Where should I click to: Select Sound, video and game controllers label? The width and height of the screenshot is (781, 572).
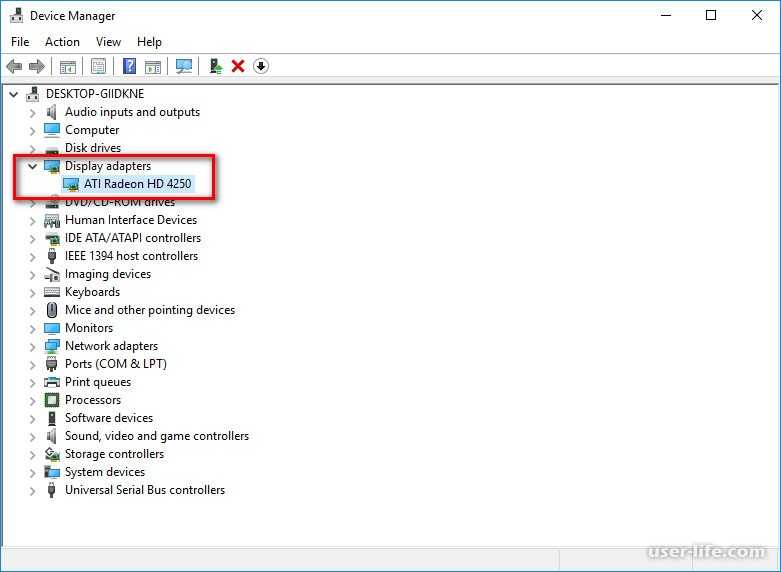tap(157, 436)
